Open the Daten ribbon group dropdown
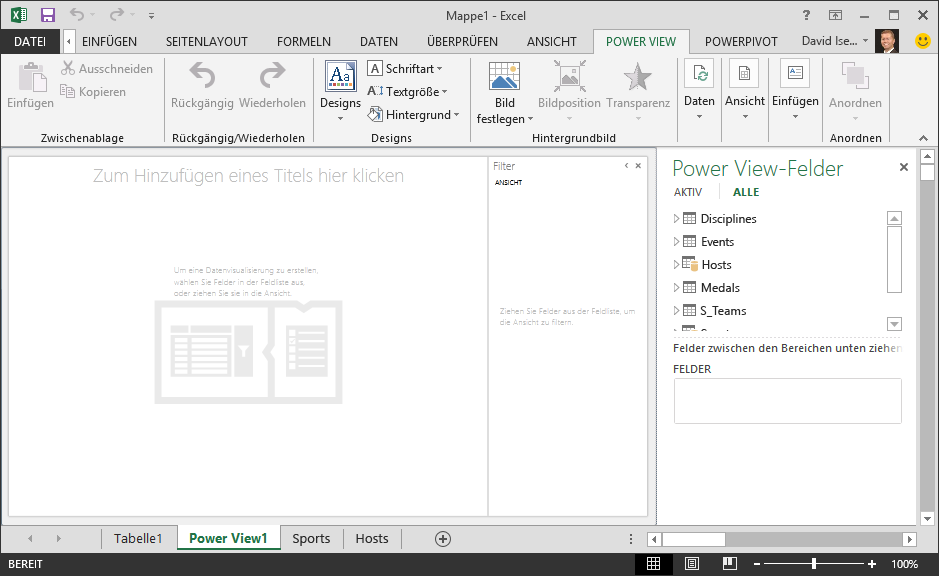The height and width of the screenshot is (576, 939). pos(699,89)
